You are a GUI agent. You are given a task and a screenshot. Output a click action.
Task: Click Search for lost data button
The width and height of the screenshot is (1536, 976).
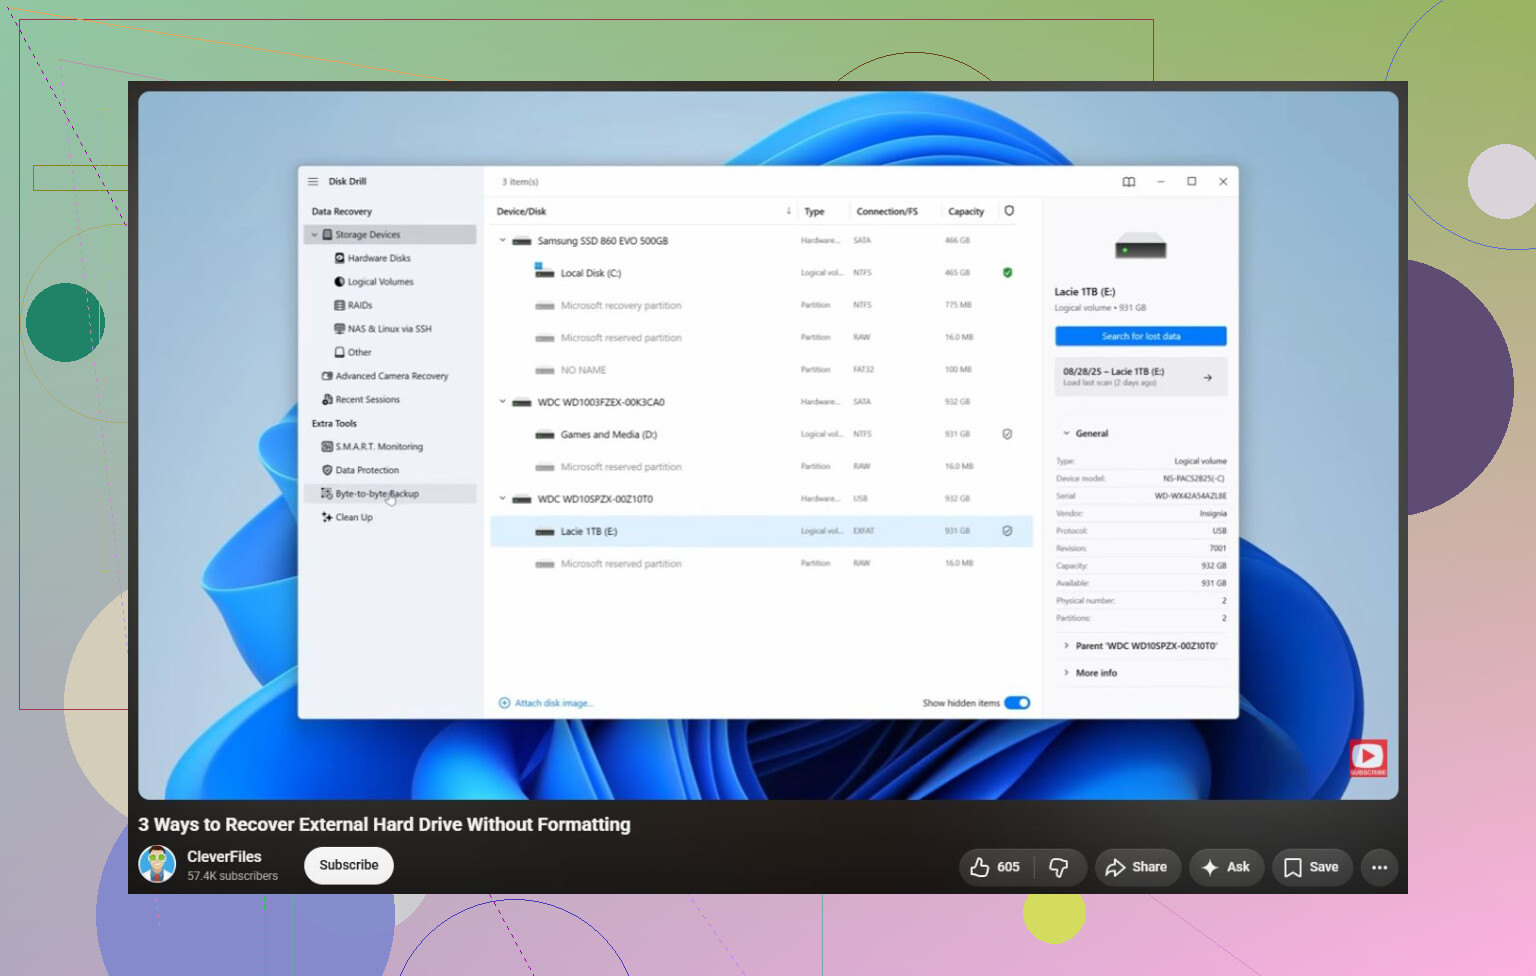pyautogui.click(x=1141, y=336)
